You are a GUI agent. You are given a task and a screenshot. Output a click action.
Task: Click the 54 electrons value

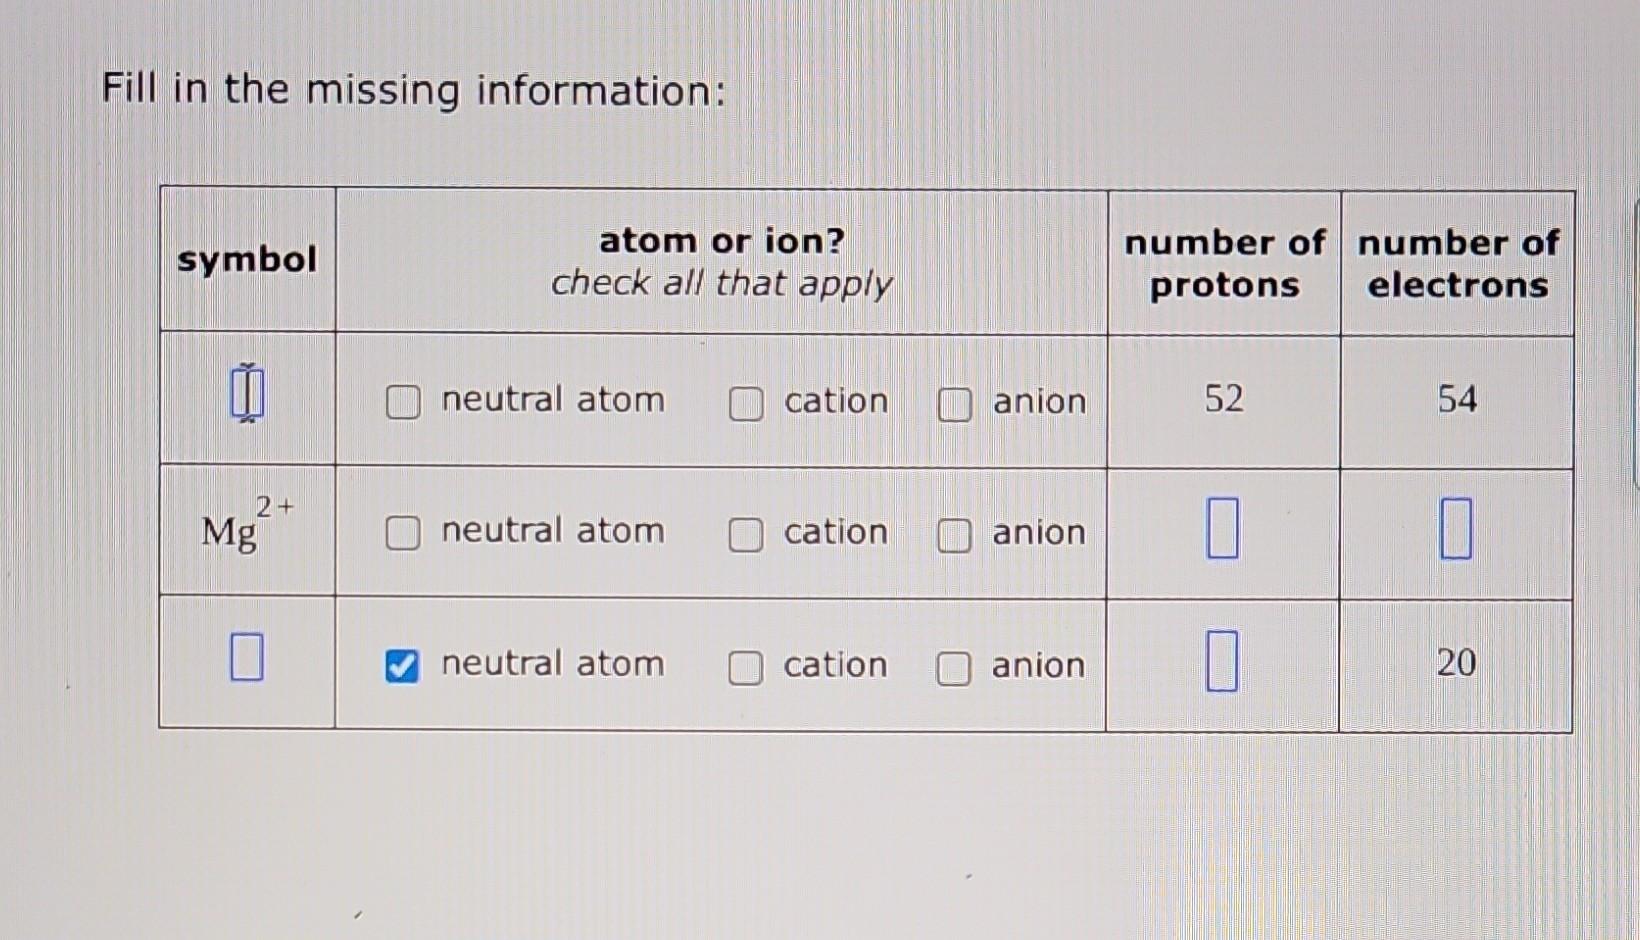coord(1457,400)
